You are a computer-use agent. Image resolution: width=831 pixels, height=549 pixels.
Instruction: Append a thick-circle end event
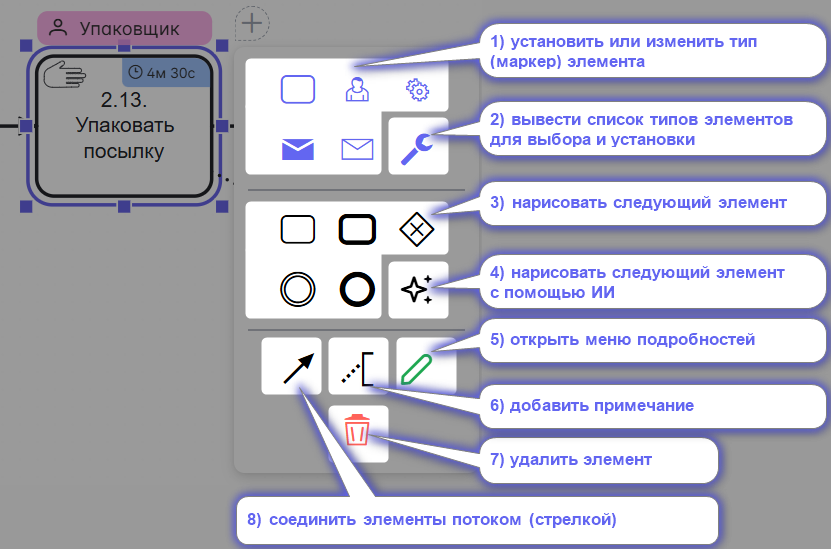[x=357, y=289]
